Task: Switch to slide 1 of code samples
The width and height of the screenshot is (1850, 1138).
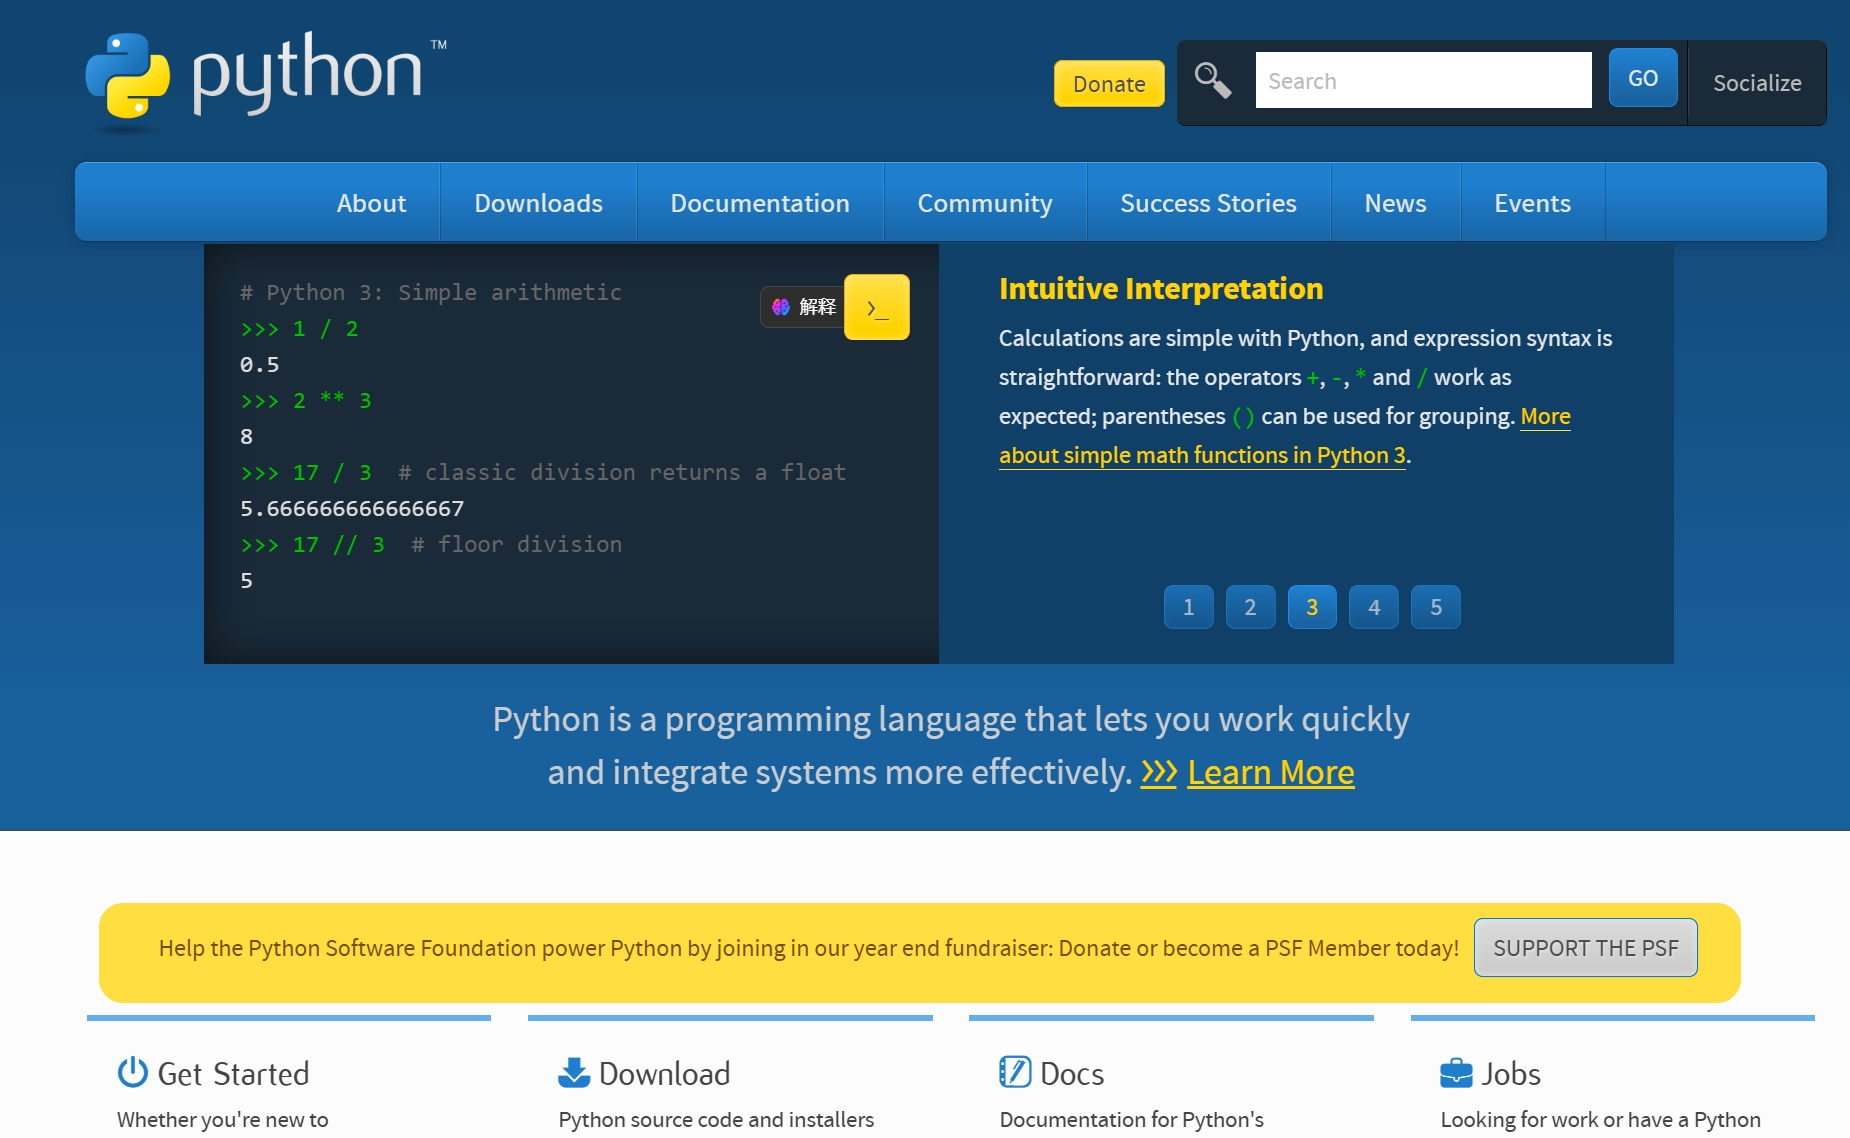Action: pyautogui.click(x=1188, y=607)
